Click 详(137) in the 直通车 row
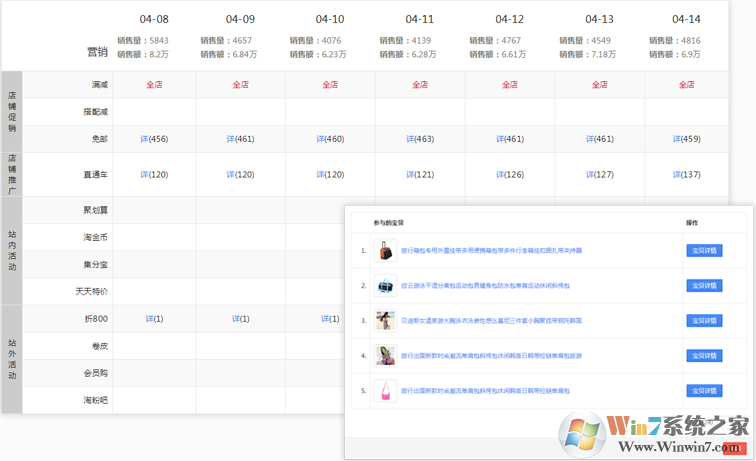Image resolution: width=756 pixels, height=461 pixels. tap(686, 175)
